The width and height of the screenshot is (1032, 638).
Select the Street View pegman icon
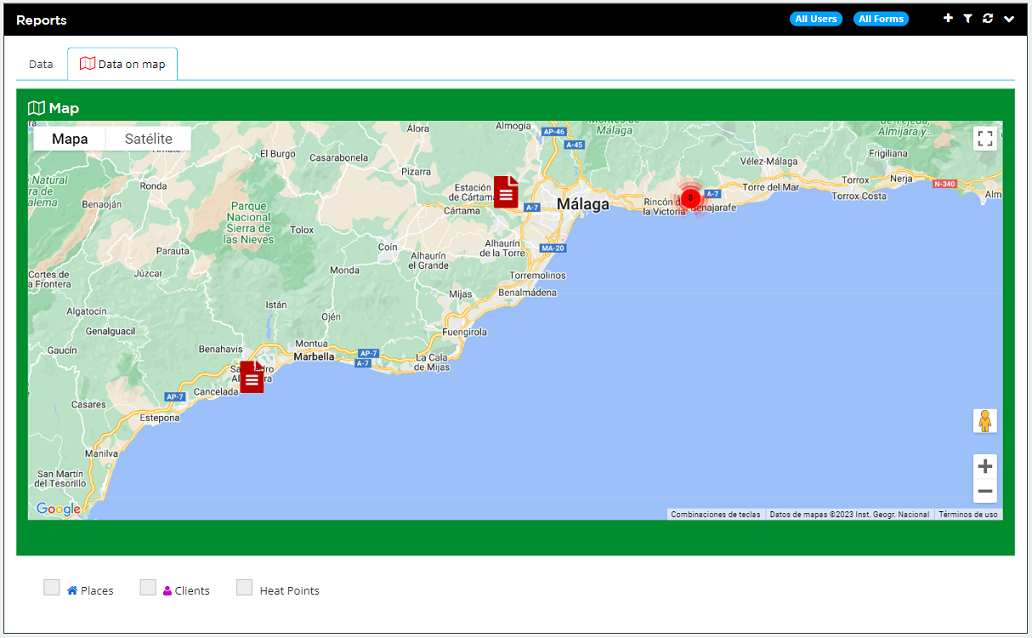pyautogui.click(x=985, y=421)
